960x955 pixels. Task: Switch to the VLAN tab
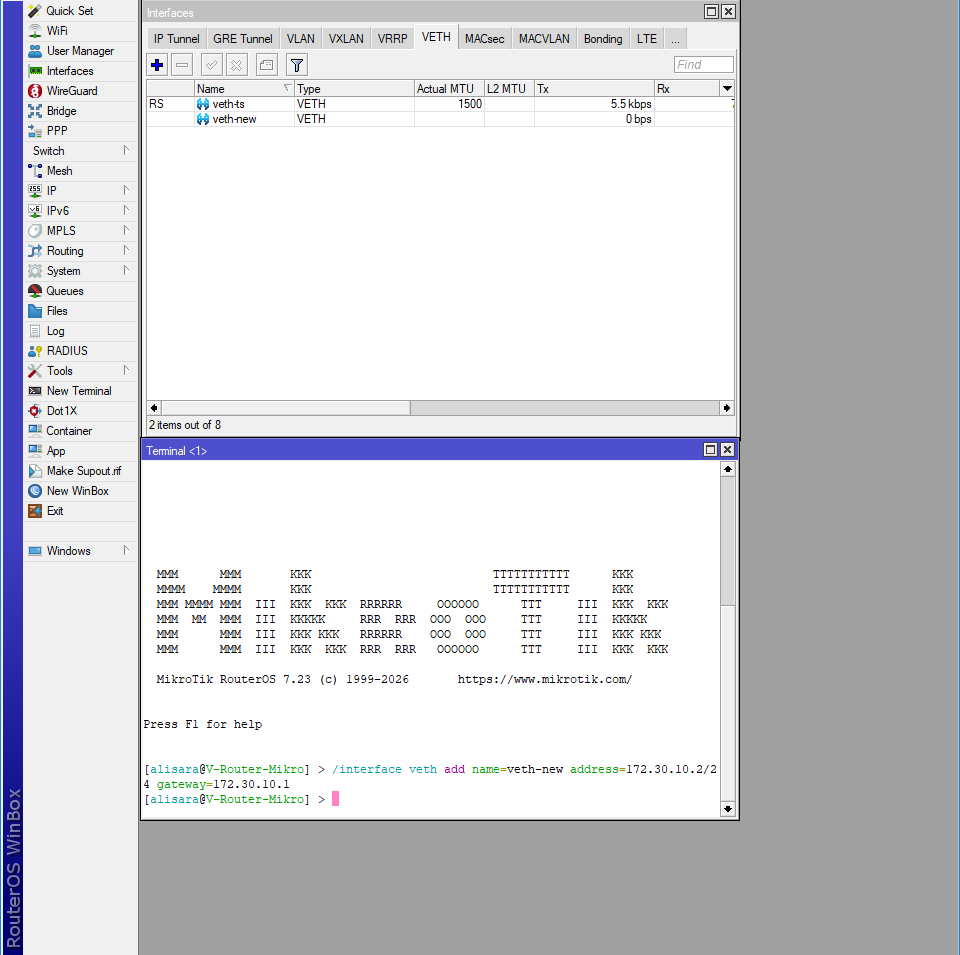301,39
